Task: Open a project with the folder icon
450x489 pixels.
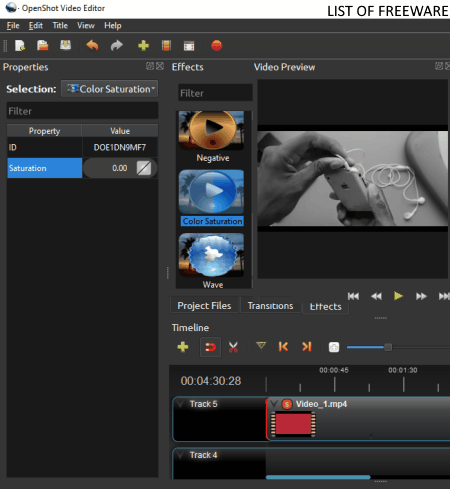Action: tap(43, 45)
